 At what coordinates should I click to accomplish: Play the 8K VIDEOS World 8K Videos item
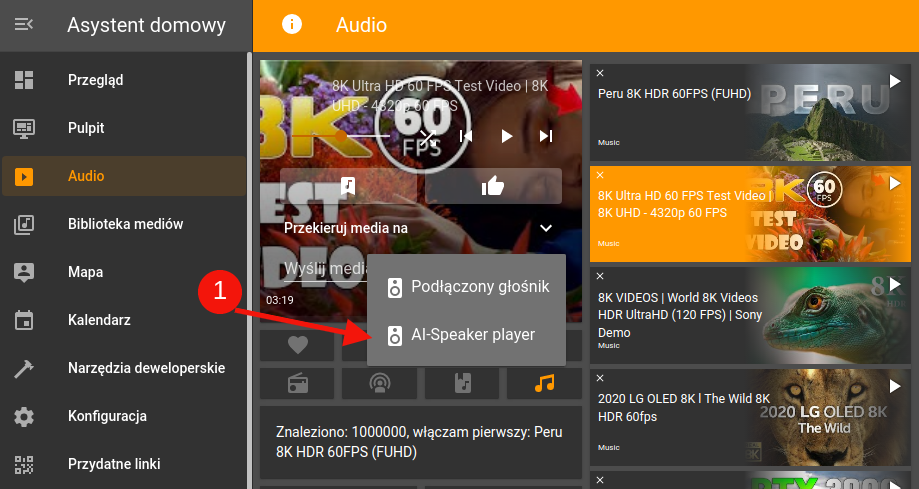895,284
